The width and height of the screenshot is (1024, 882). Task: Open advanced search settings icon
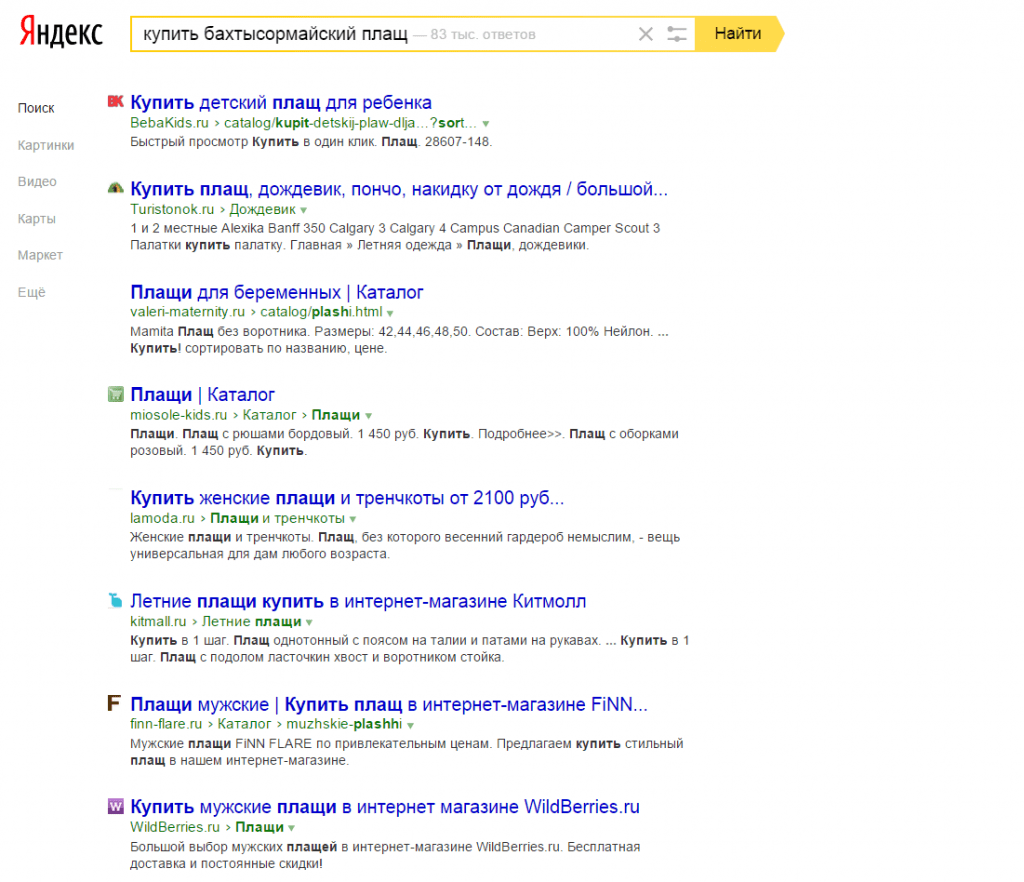tap(677, 34)
